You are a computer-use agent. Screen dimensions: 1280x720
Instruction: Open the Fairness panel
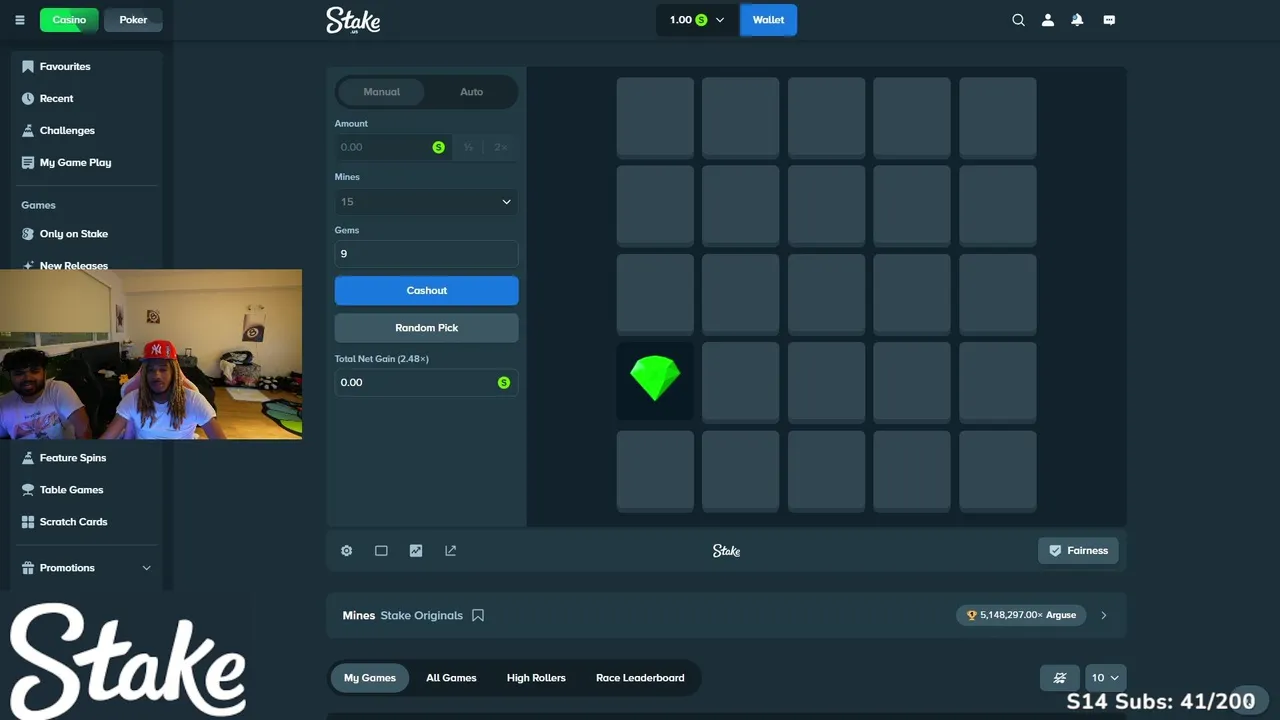click(x=1078, y=551)
